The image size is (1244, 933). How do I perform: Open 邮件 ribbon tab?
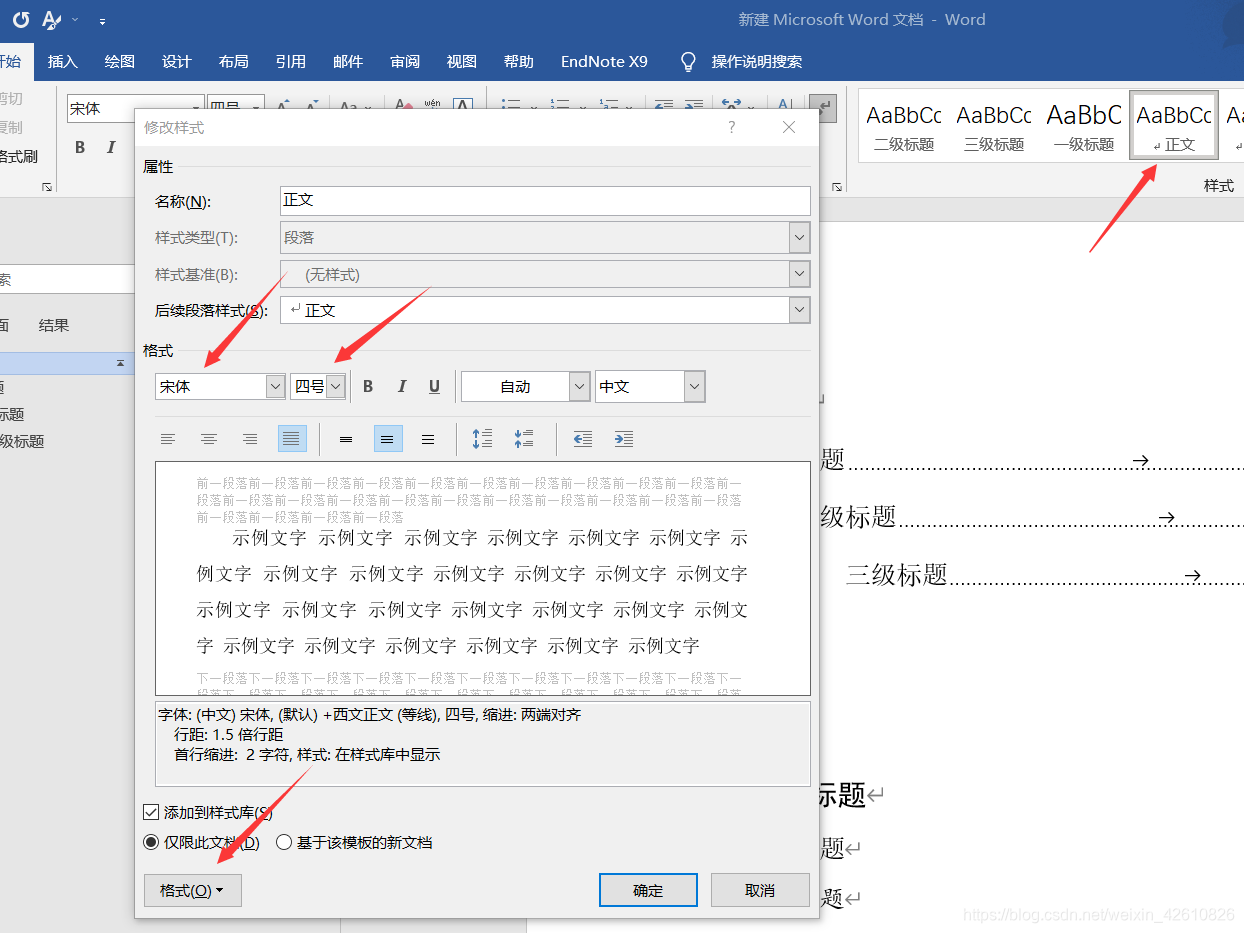347,62
